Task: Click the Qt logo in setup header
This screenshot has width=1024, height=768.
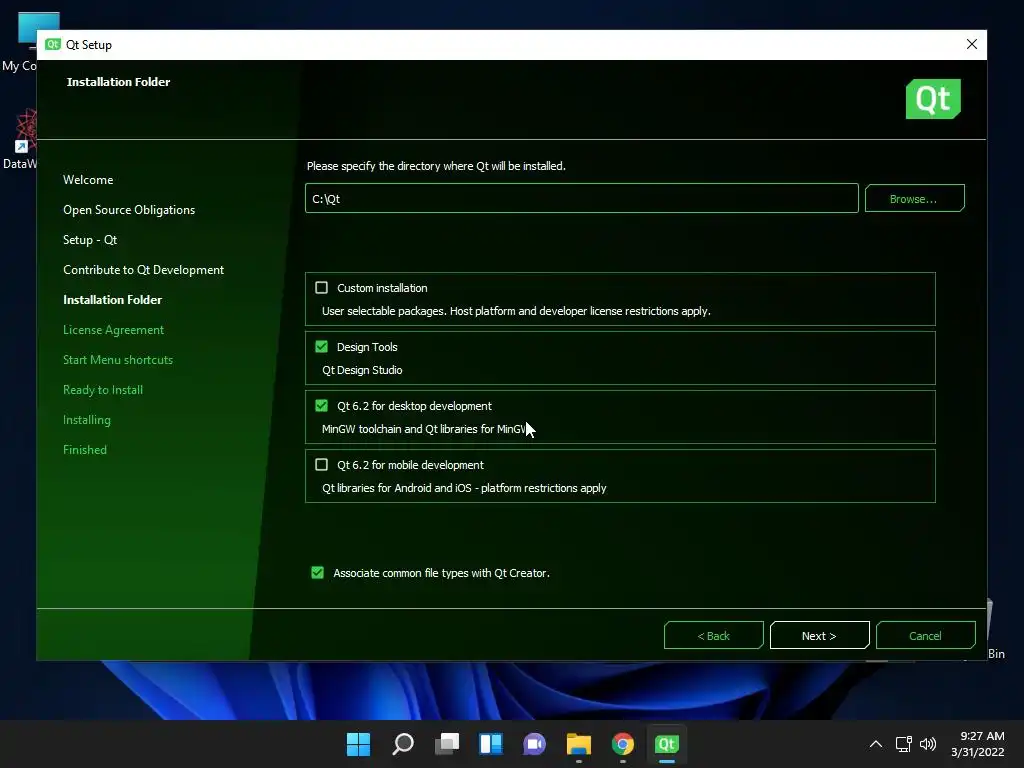Action: click(x=933, y=99)
